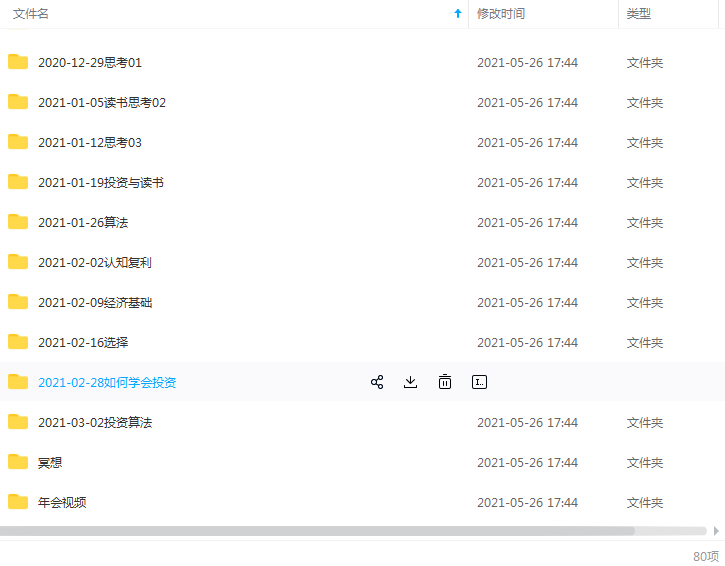Open folder 2021-01-12思考03
Viewport: 725px width, 566px height.
tap(90, 142)
